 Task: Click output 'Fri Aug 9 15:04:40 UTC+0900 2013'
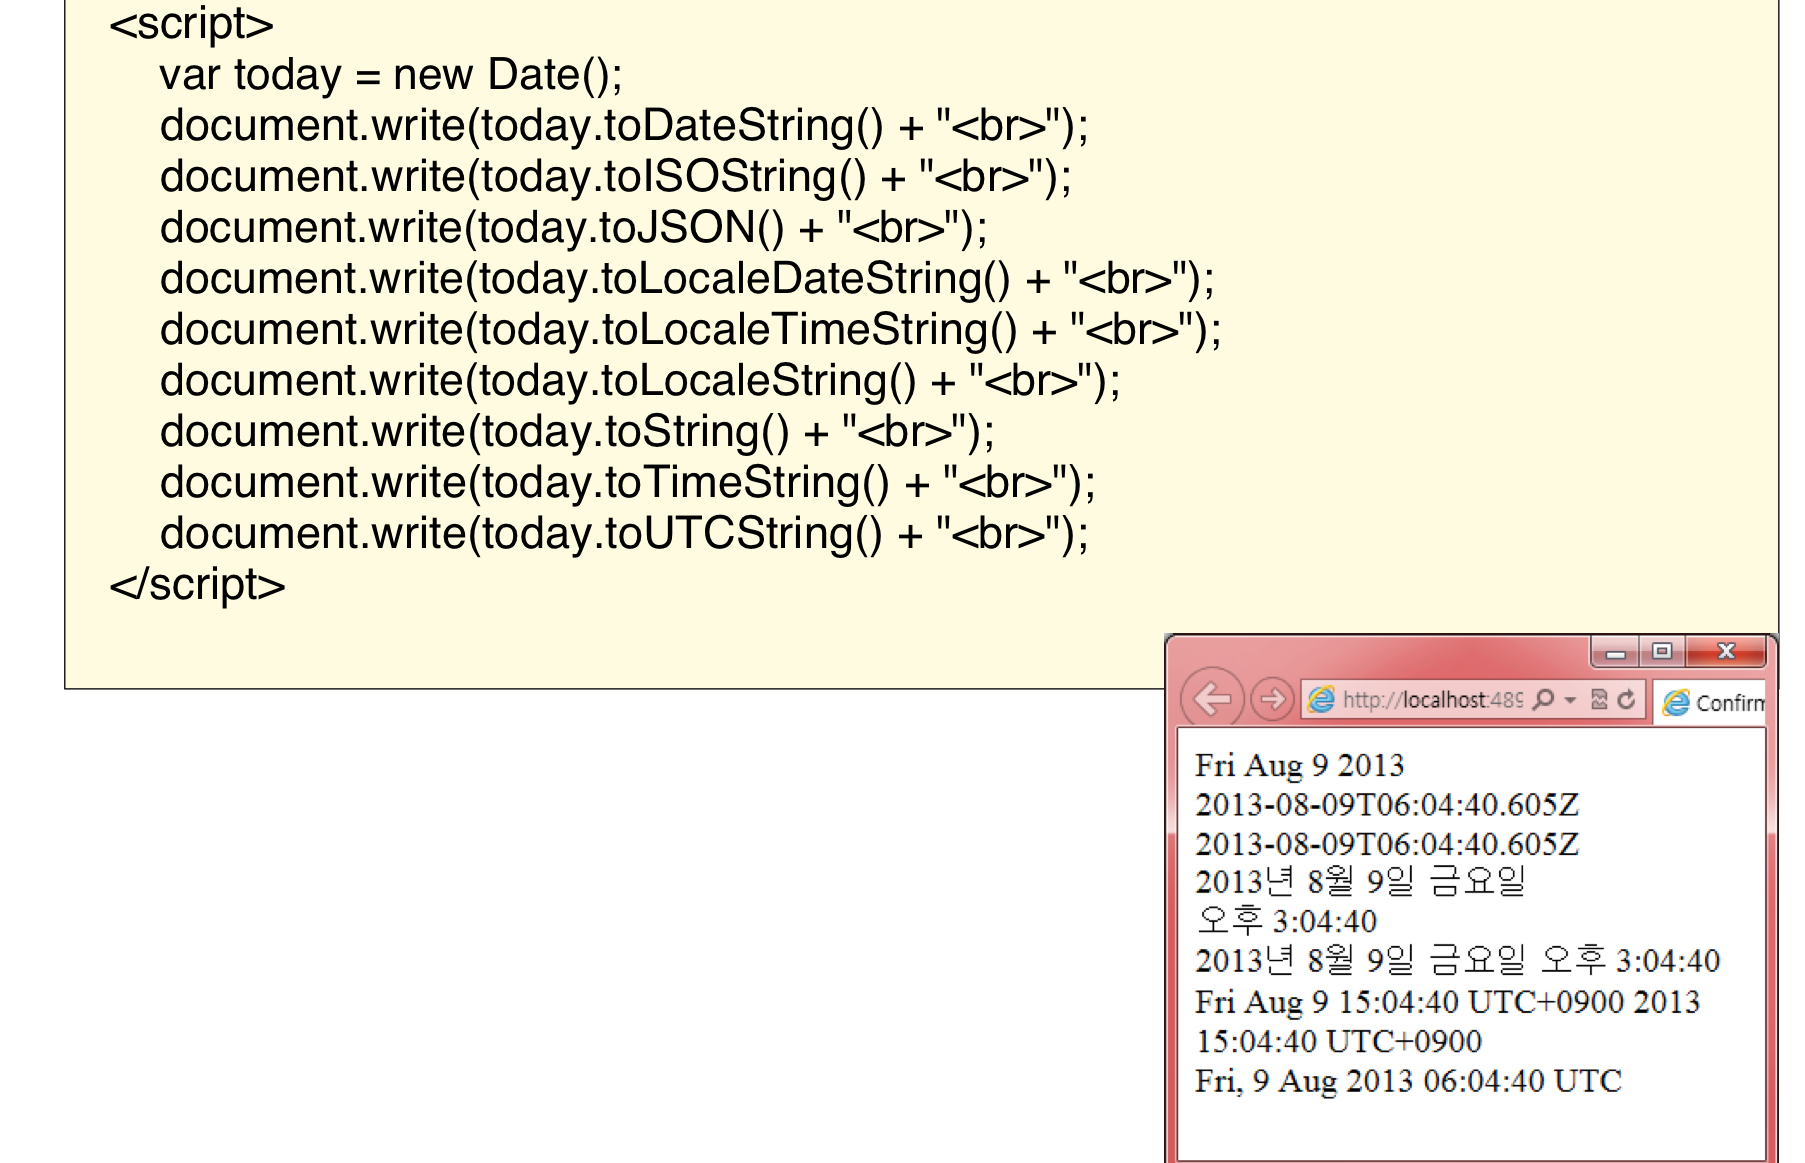point(1447,1002)
